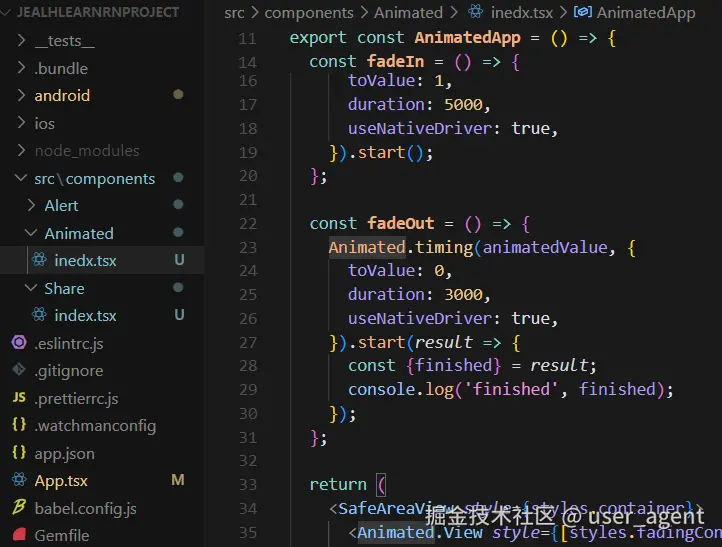
Task: Click the git status dot on src\components
Action: point(178,177)
